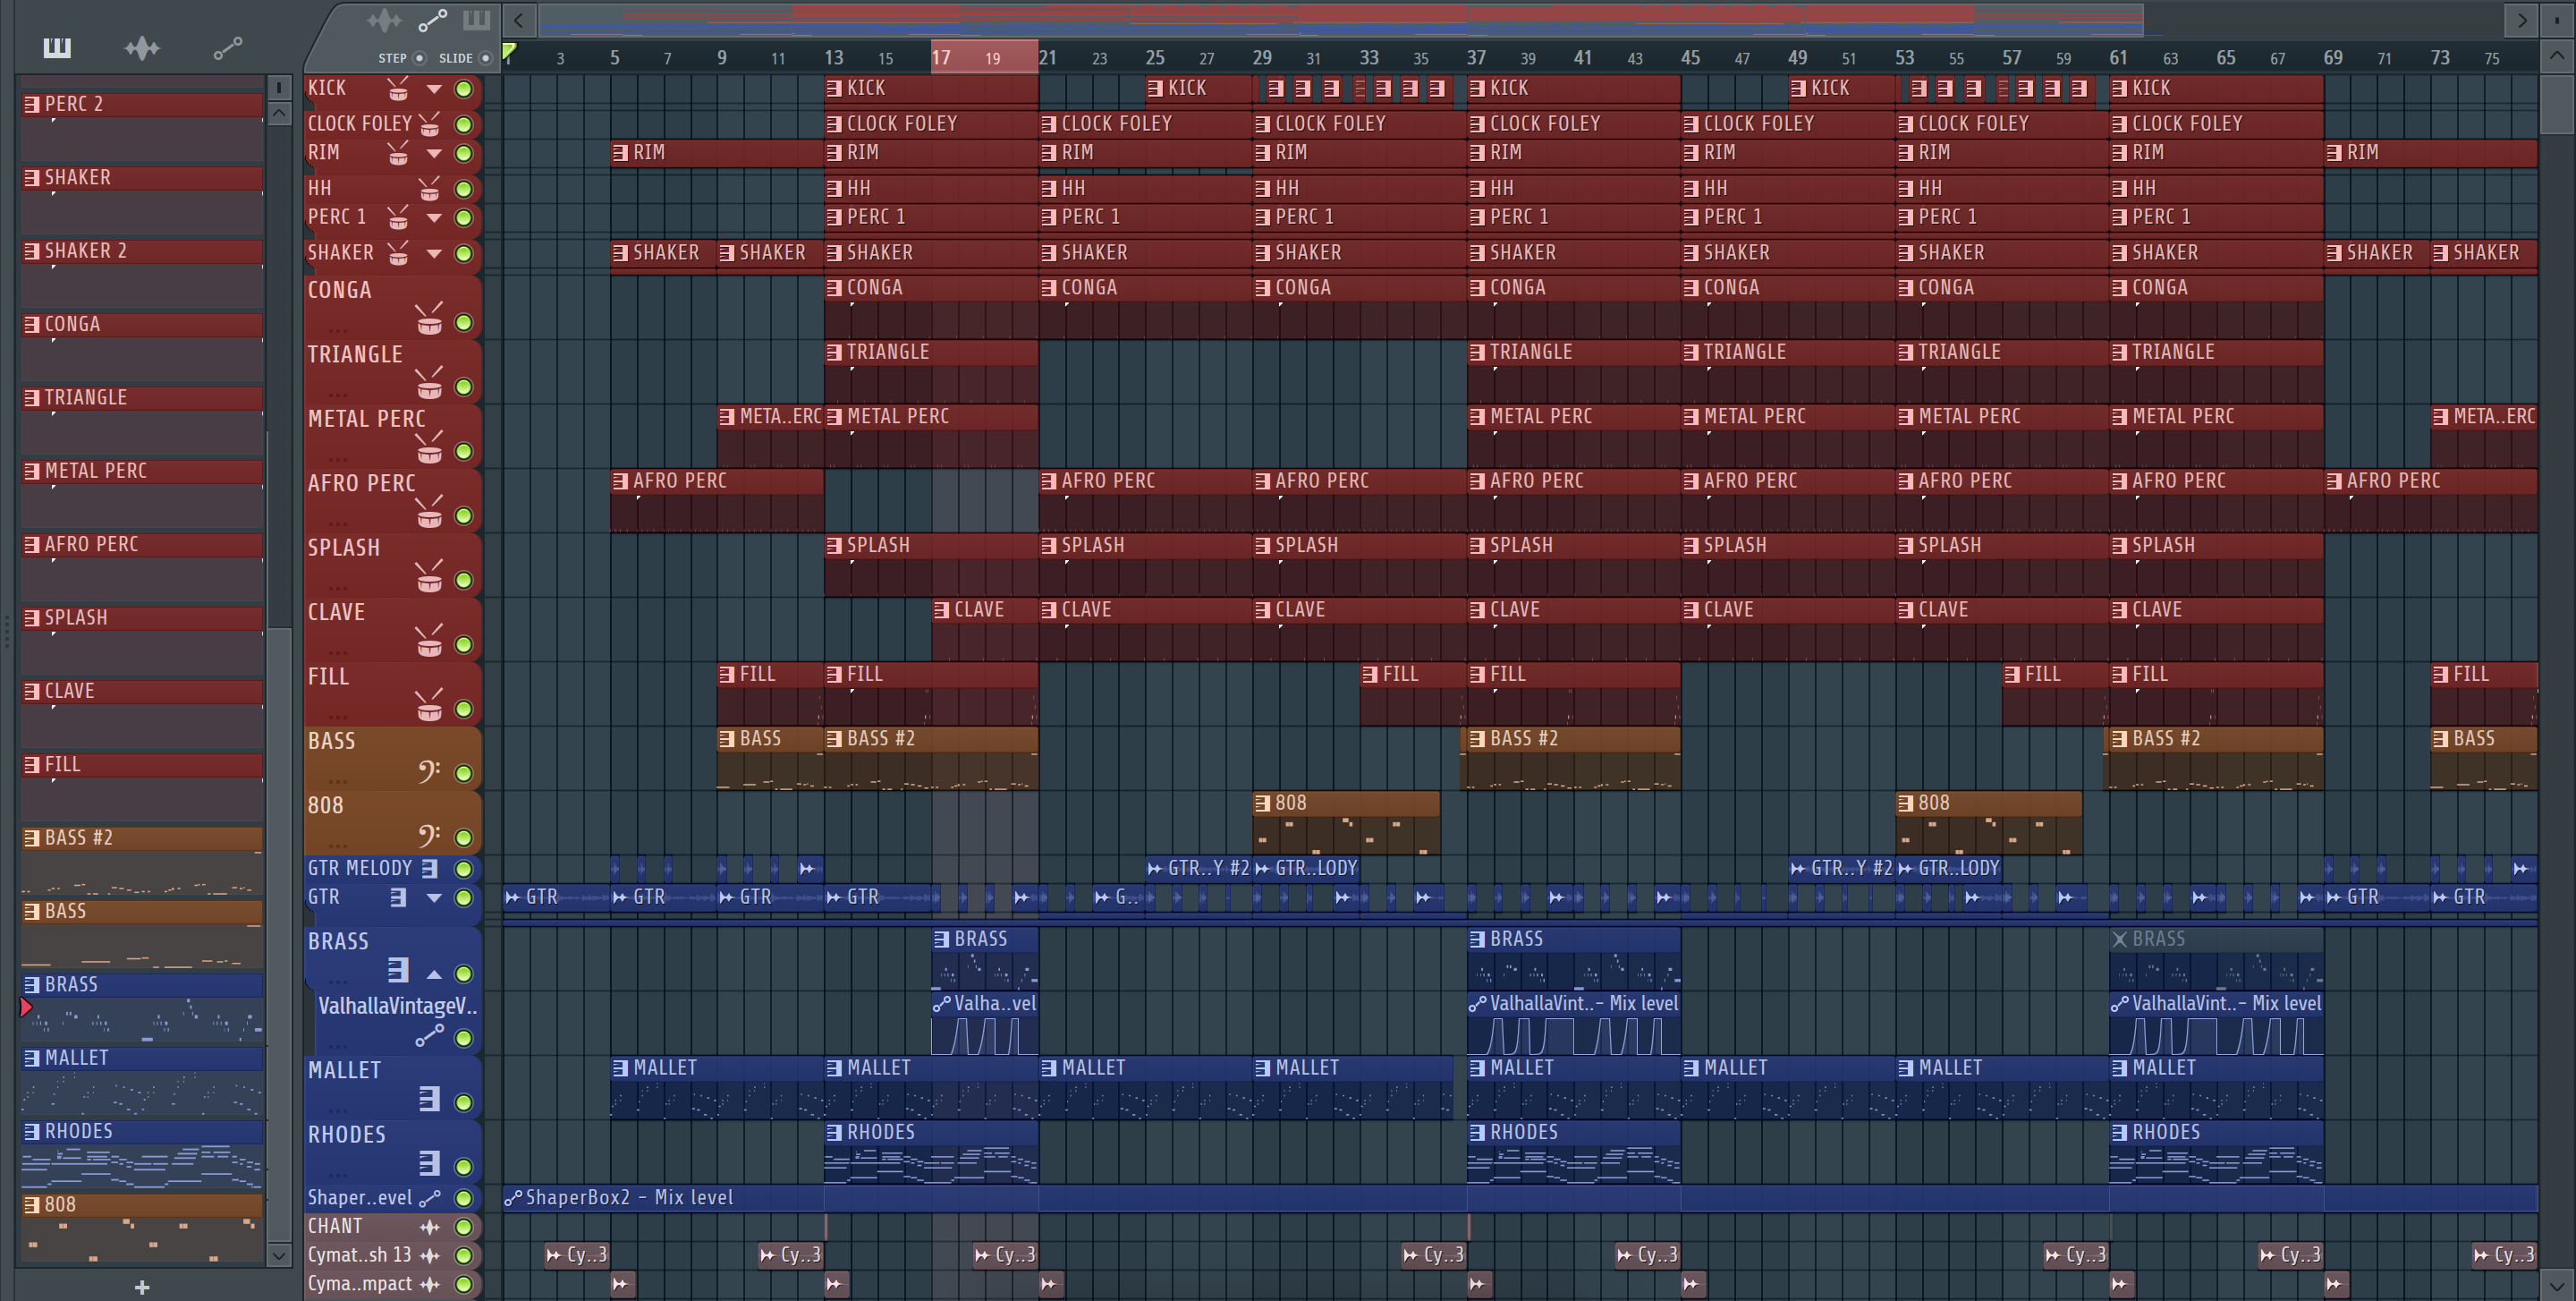Click the piano pattern icon in playlist header
Image resolution: width=2576 pixels, height=1301 pixels.
[x=476, y=20]
